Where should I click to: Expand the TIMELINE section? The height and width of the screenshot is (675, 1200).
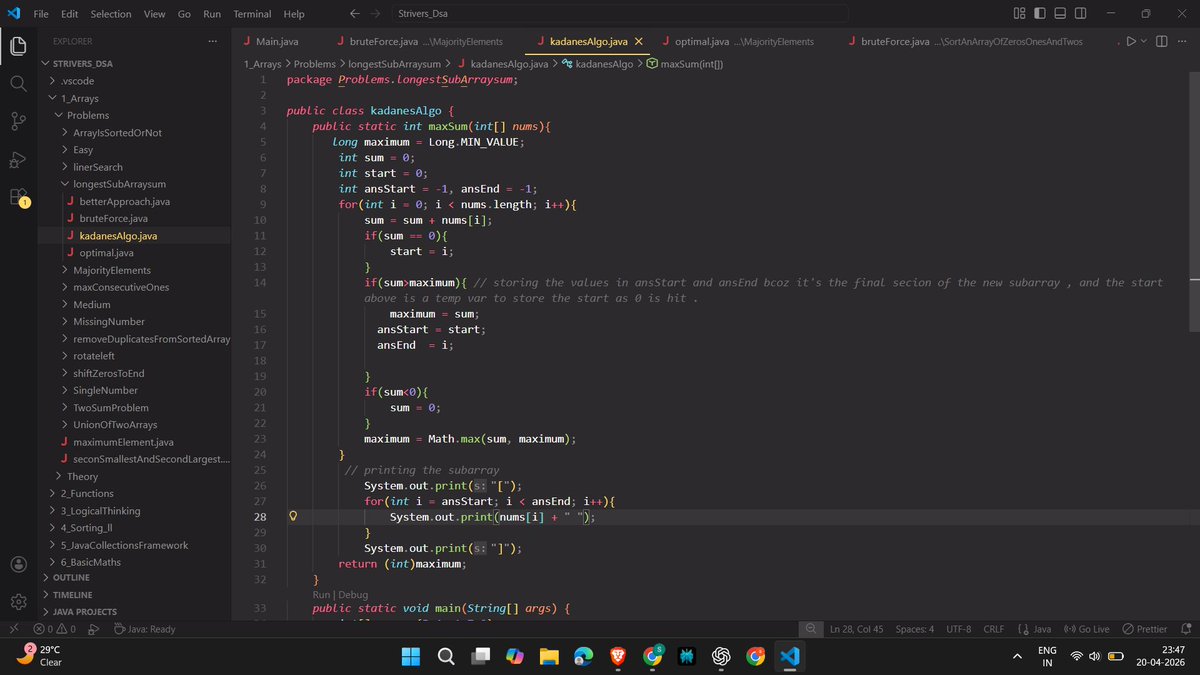[134, 594]
